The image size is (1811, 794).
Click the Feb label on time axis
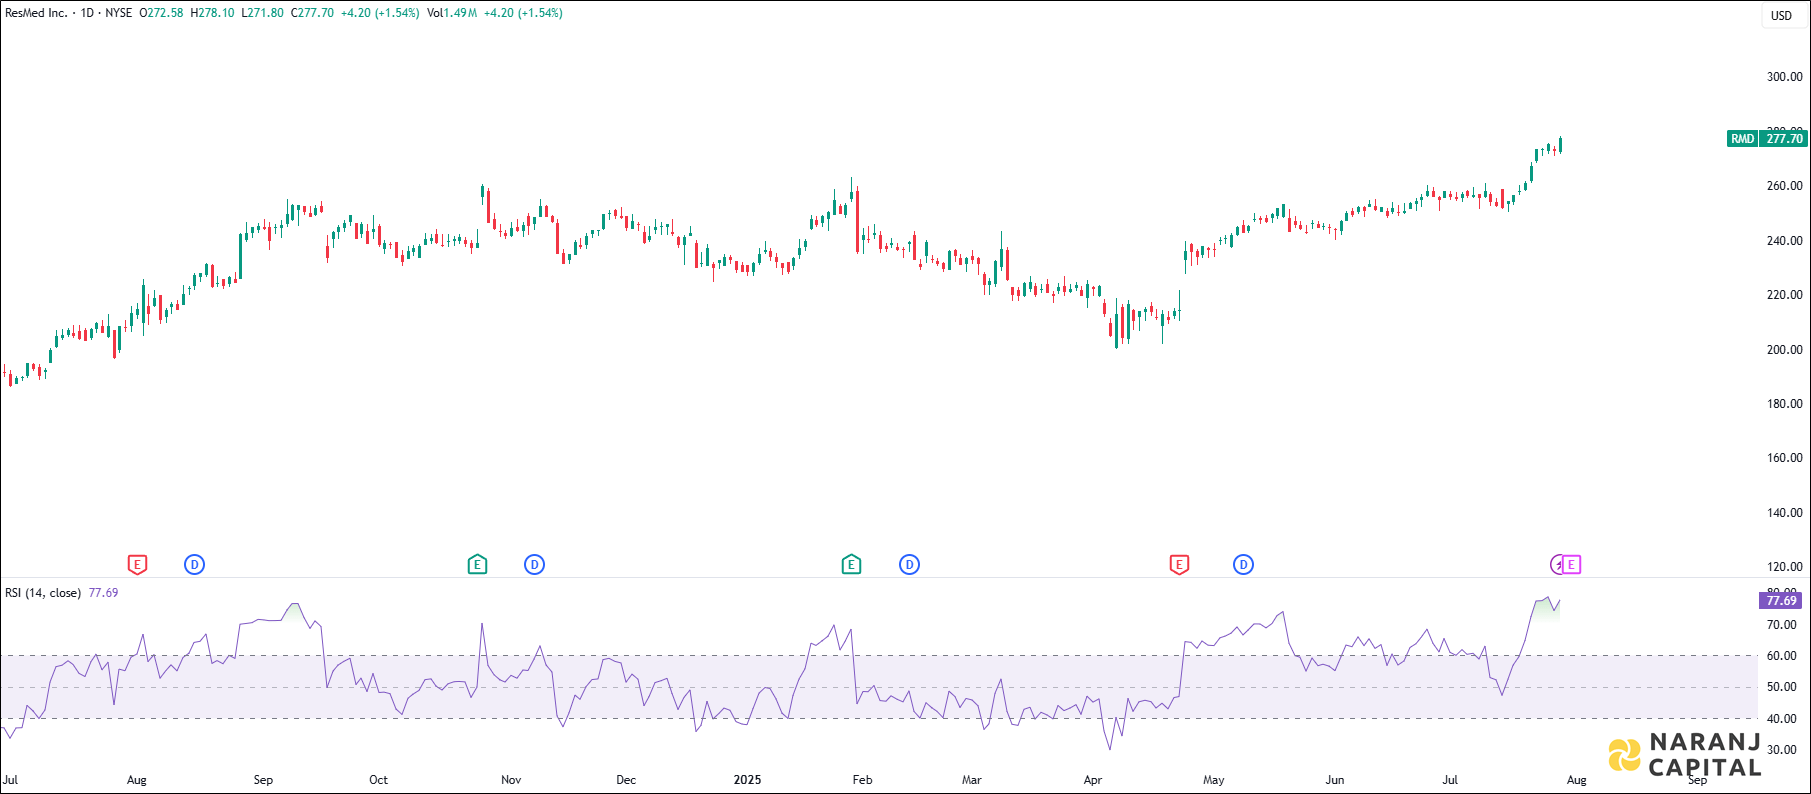862,780
